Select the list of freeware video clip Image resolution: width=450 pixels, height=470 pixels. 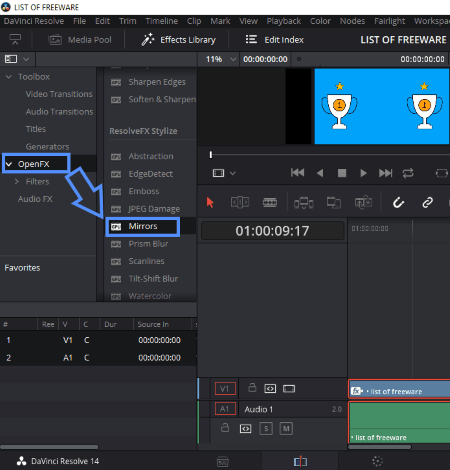[x=399, y=389]
